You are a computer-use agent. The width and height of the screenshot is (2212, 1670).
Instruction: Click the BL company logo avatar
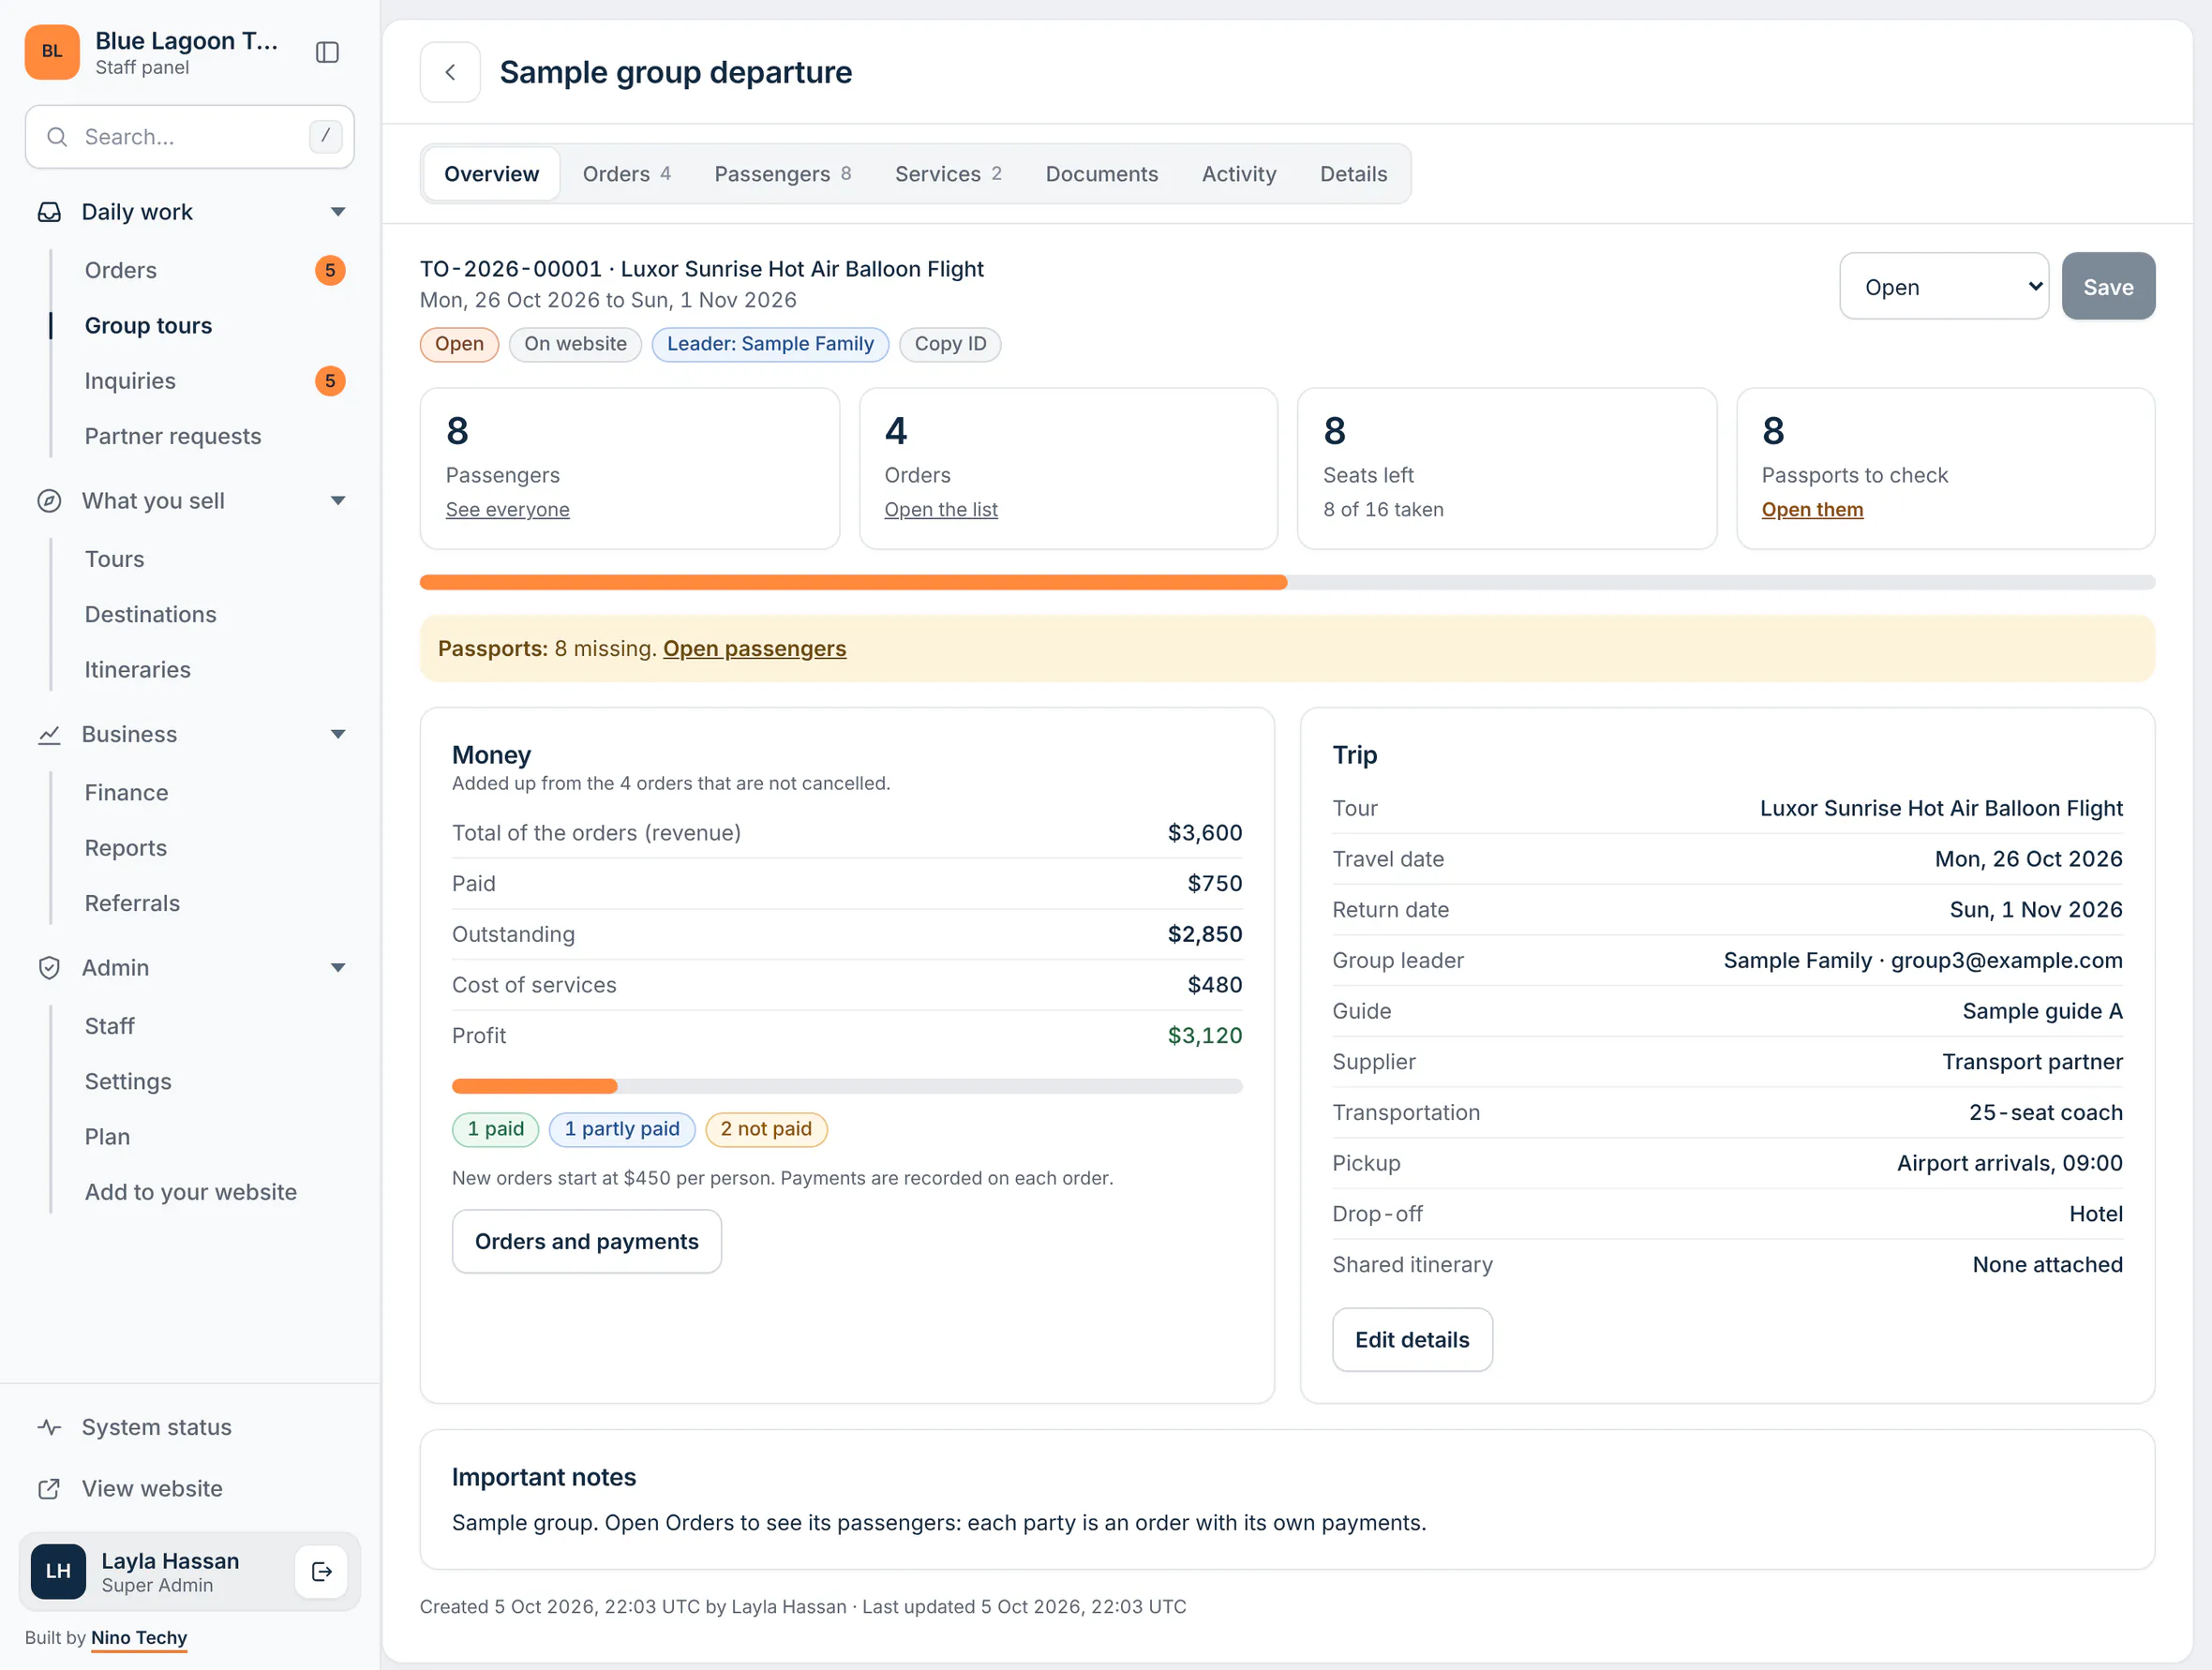(52, 52)
